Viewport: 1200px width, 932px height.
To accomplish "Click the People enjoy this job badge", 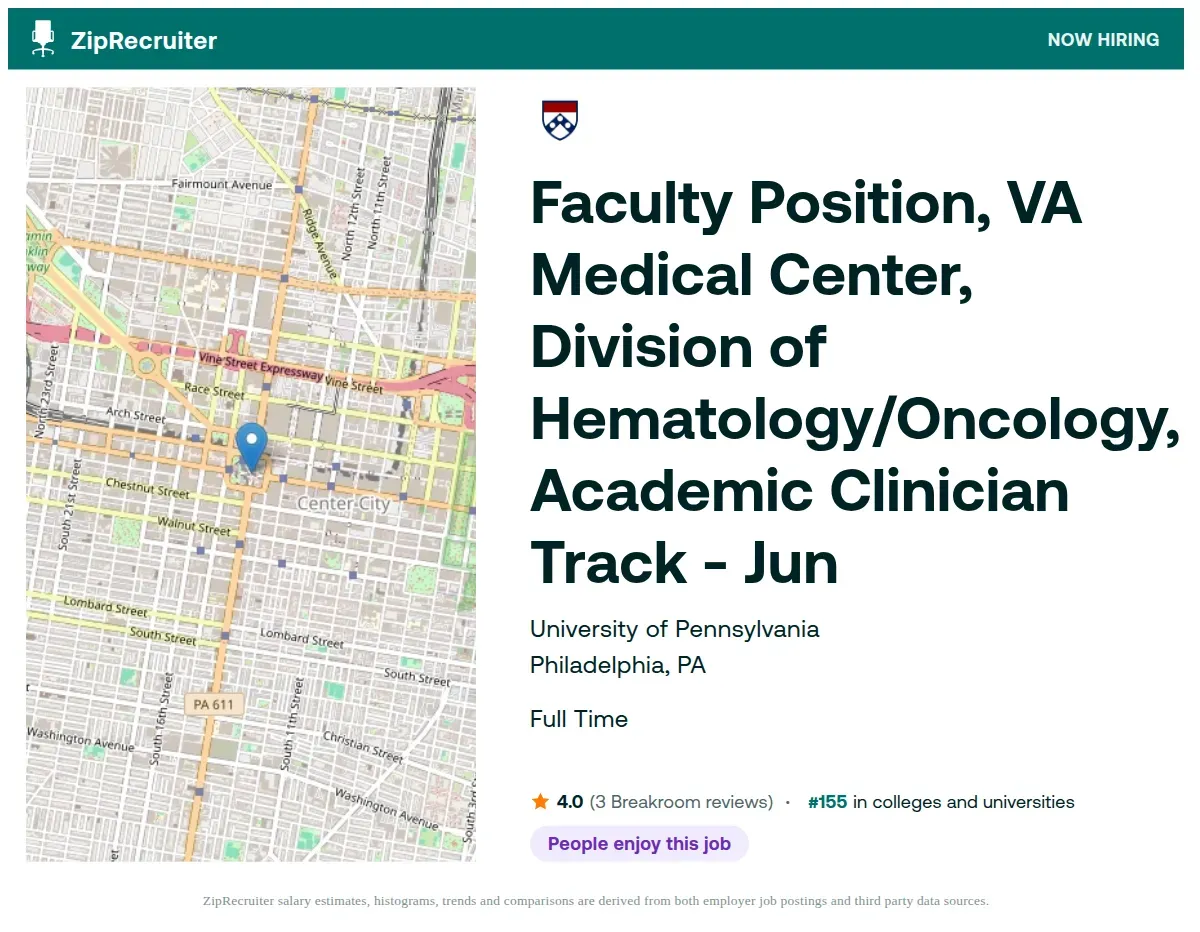I will click(639, 843).
